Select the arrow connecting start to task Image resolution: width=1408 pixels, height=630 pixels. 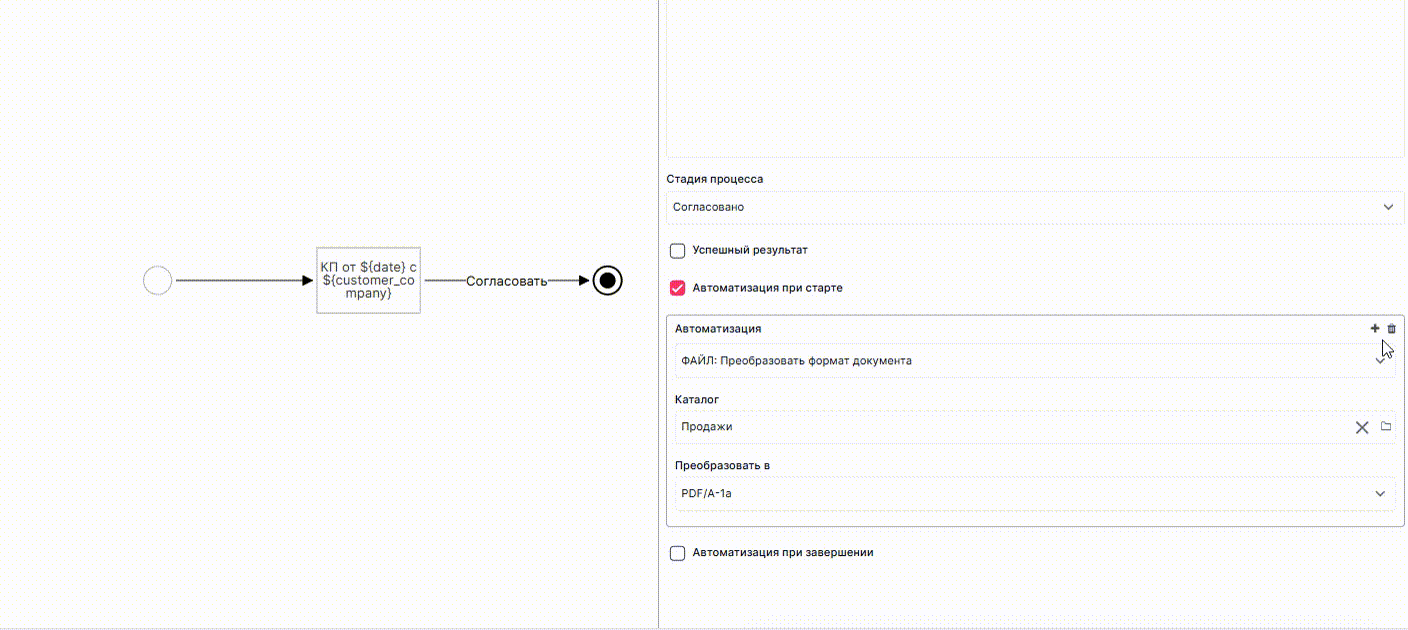(x=245, y=281)
